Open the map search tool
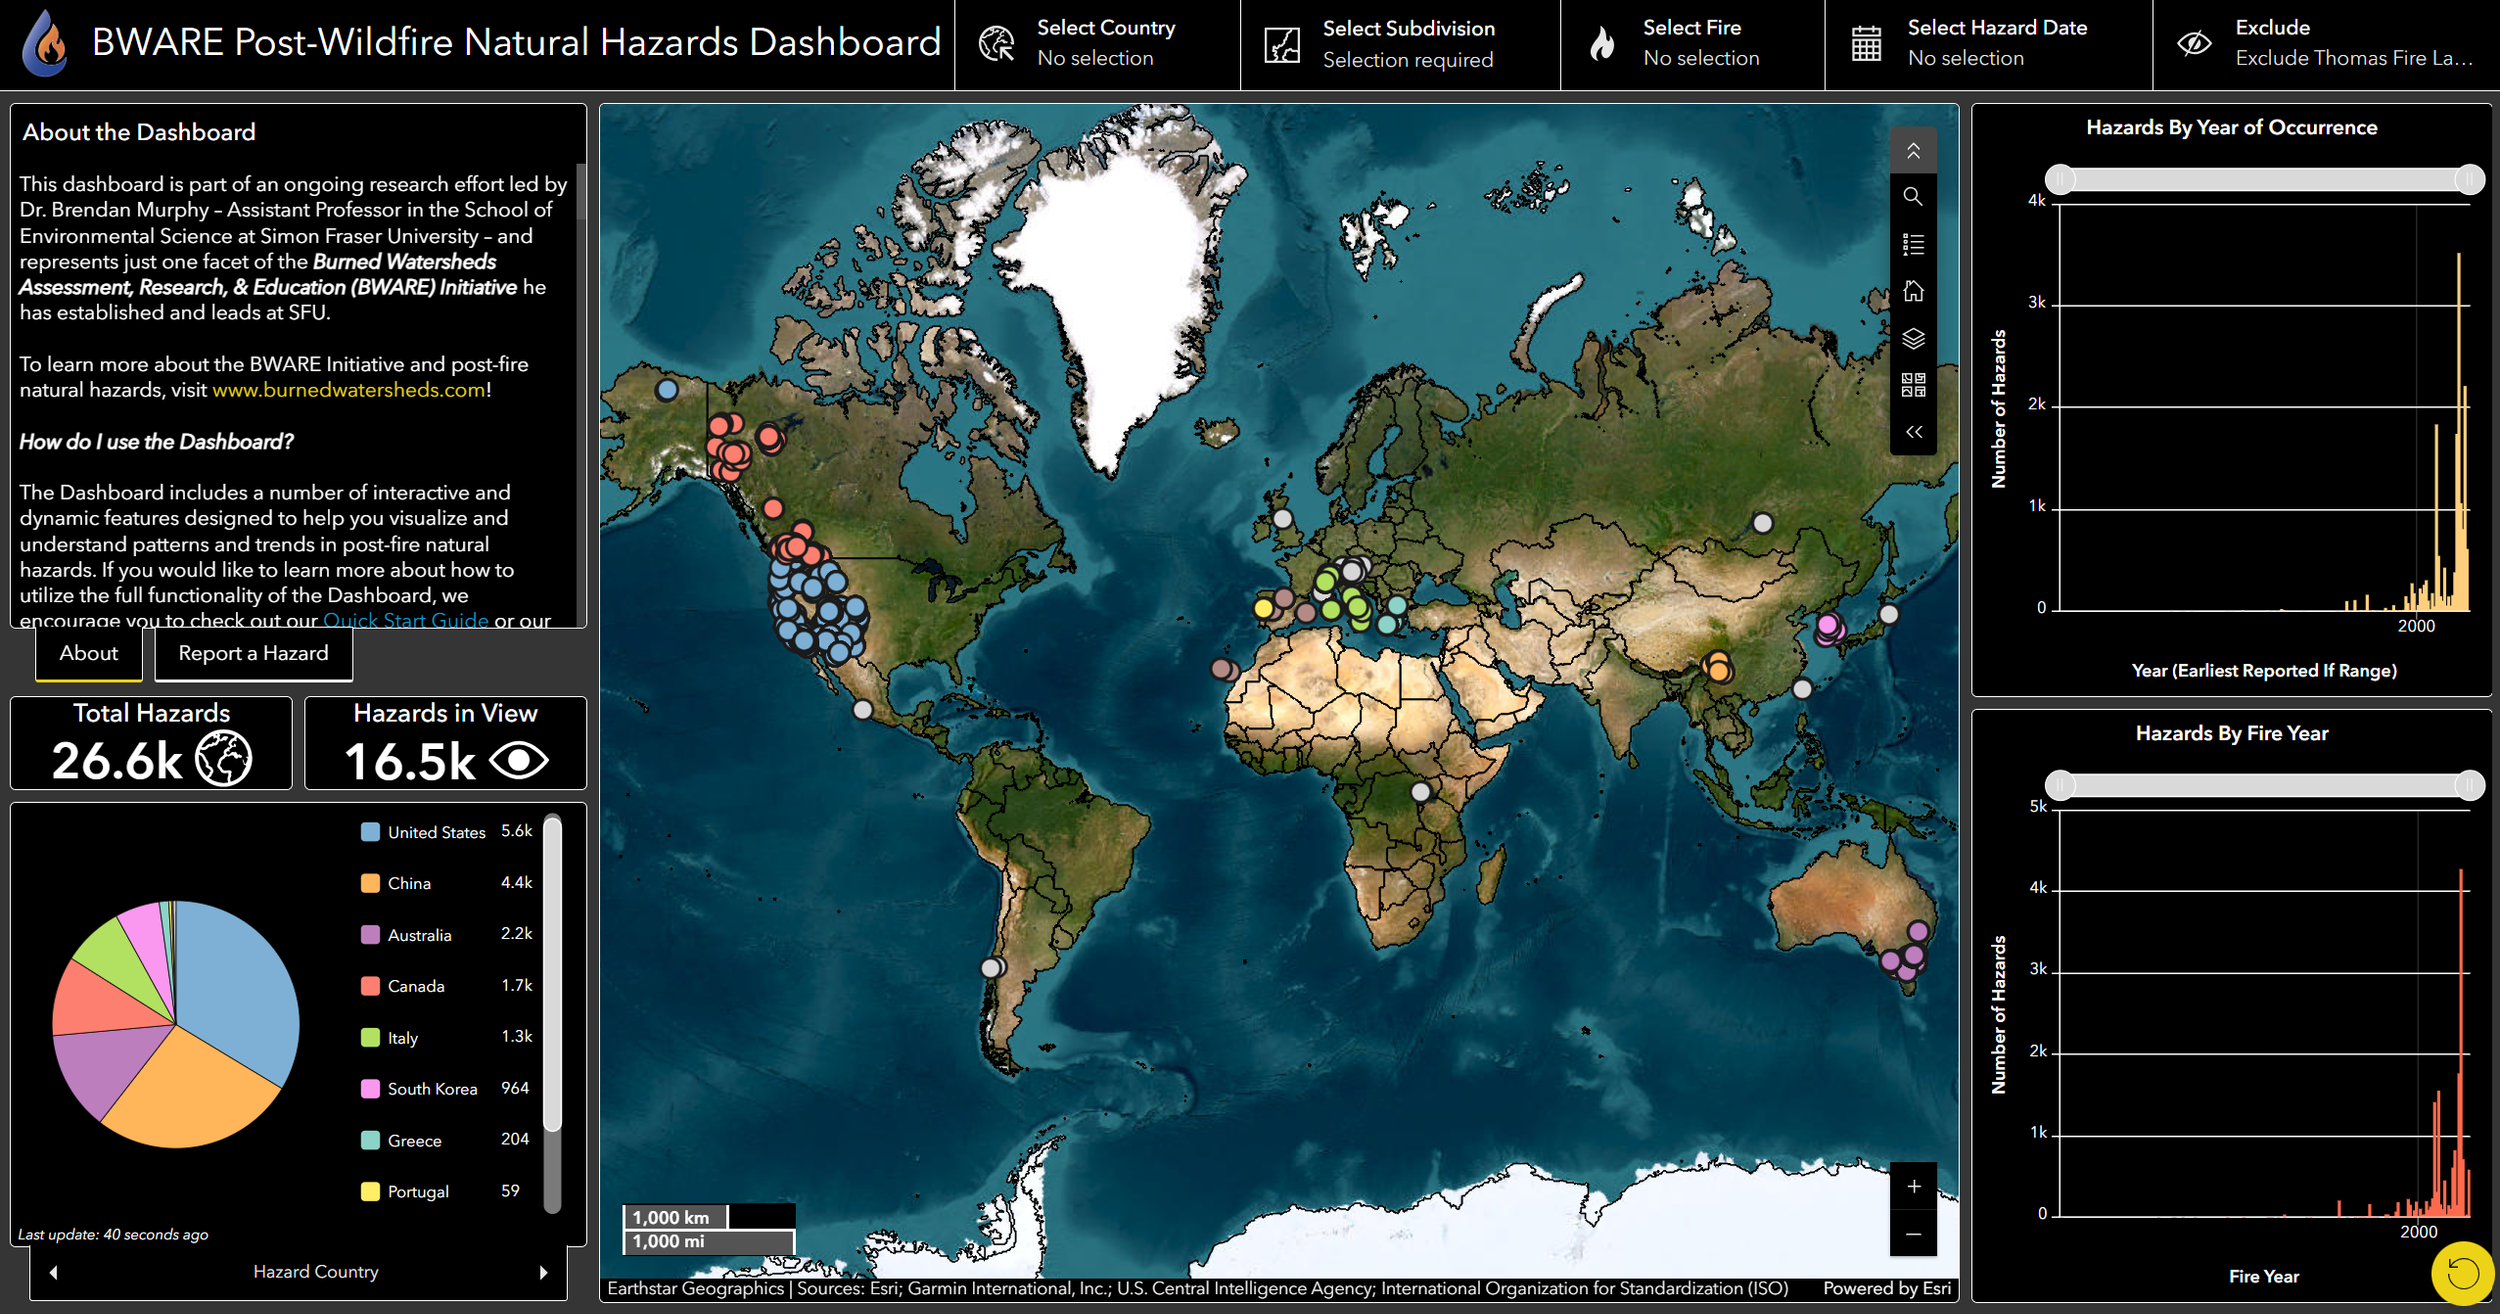2500x1314 pixels. coord(1912,197)
